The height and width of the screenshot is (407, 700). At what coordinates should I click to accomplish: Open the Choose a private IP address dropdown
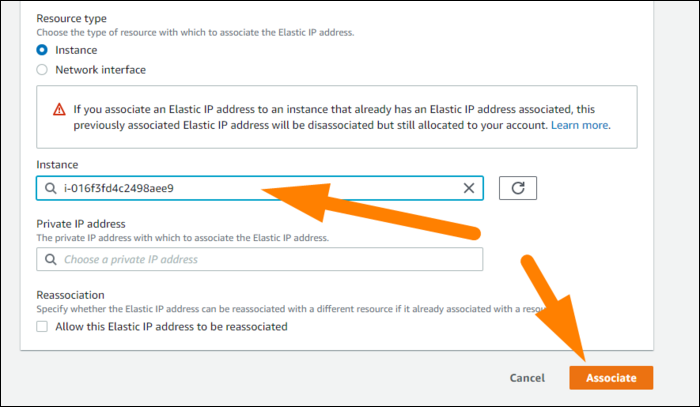click(x=260, y=260)
